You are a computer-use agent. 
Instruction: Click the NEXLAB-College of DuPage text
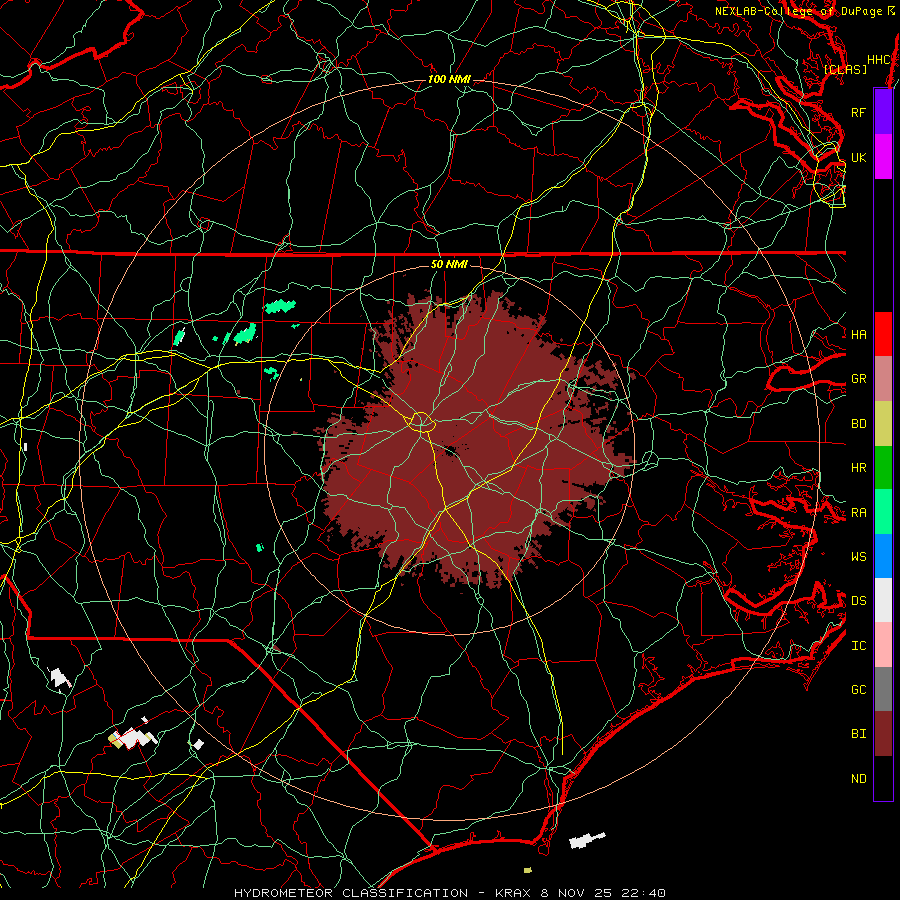[x=799, y=11]
